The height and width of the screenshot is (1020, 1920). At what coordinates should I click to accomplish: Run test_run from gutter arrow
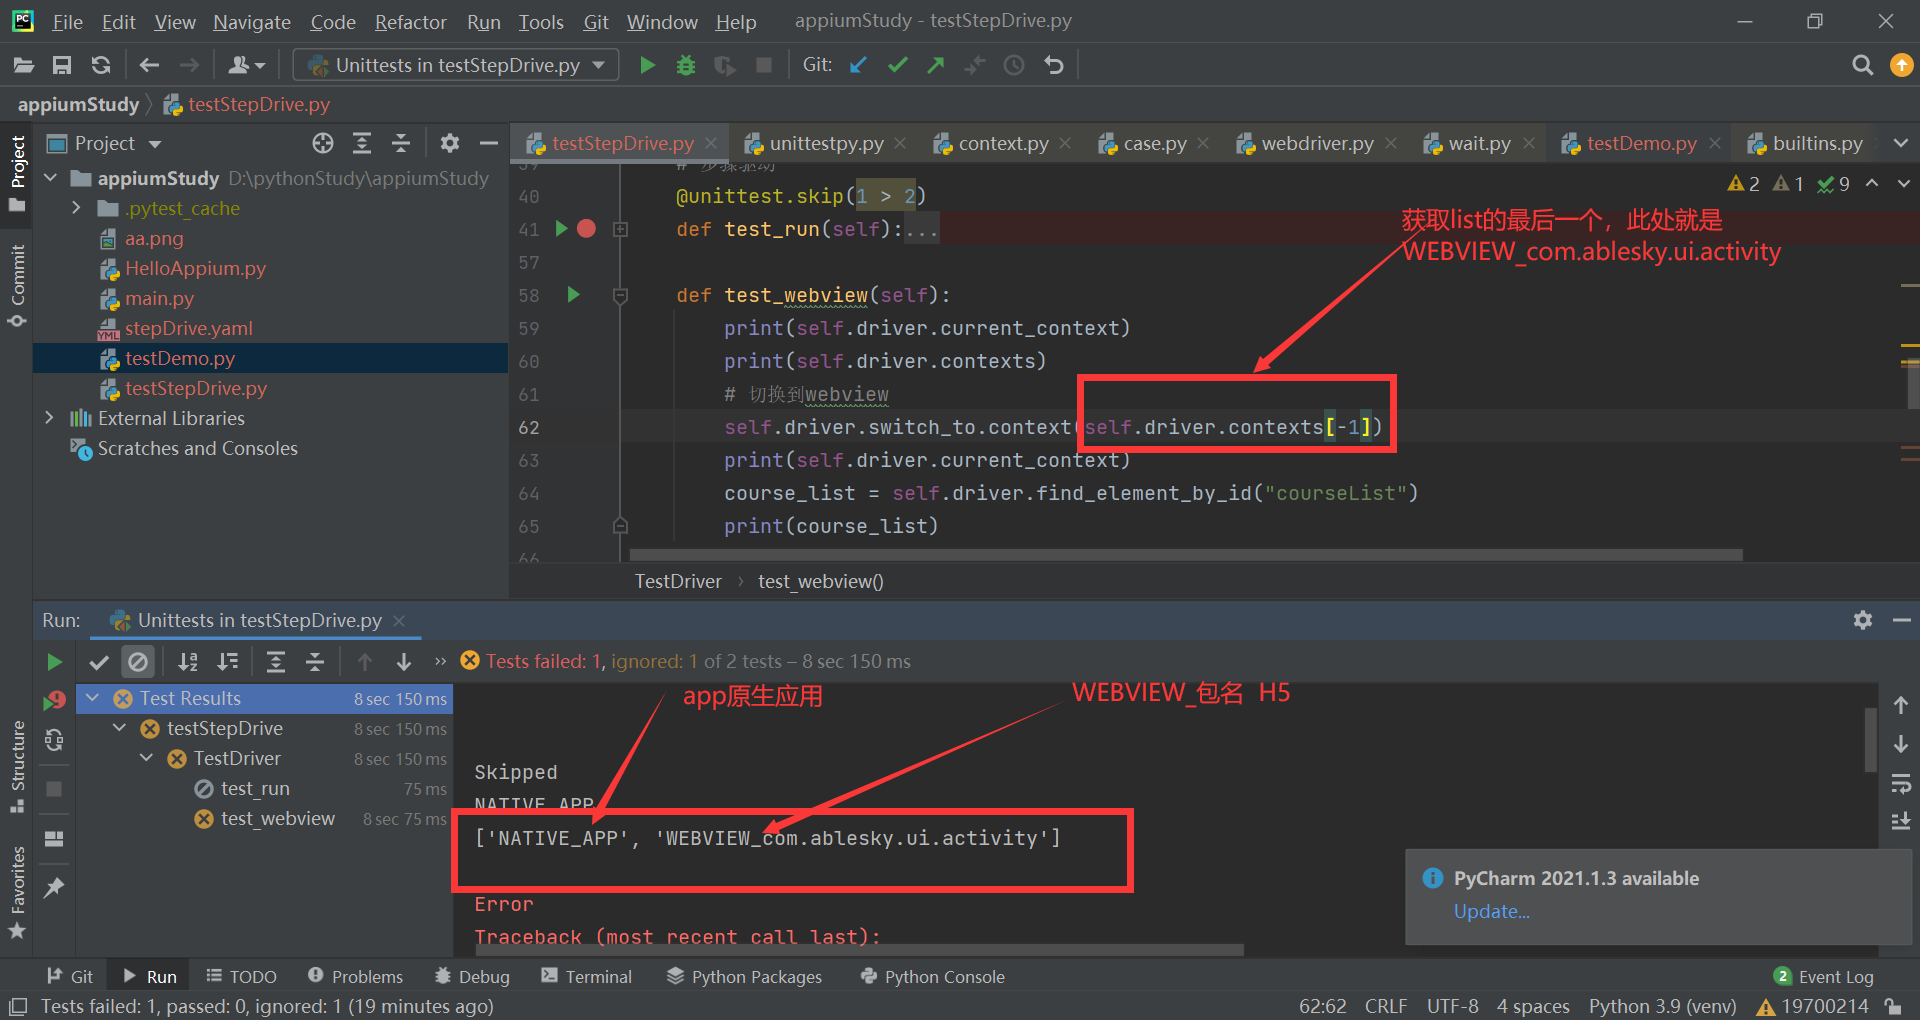click(561, 229)
